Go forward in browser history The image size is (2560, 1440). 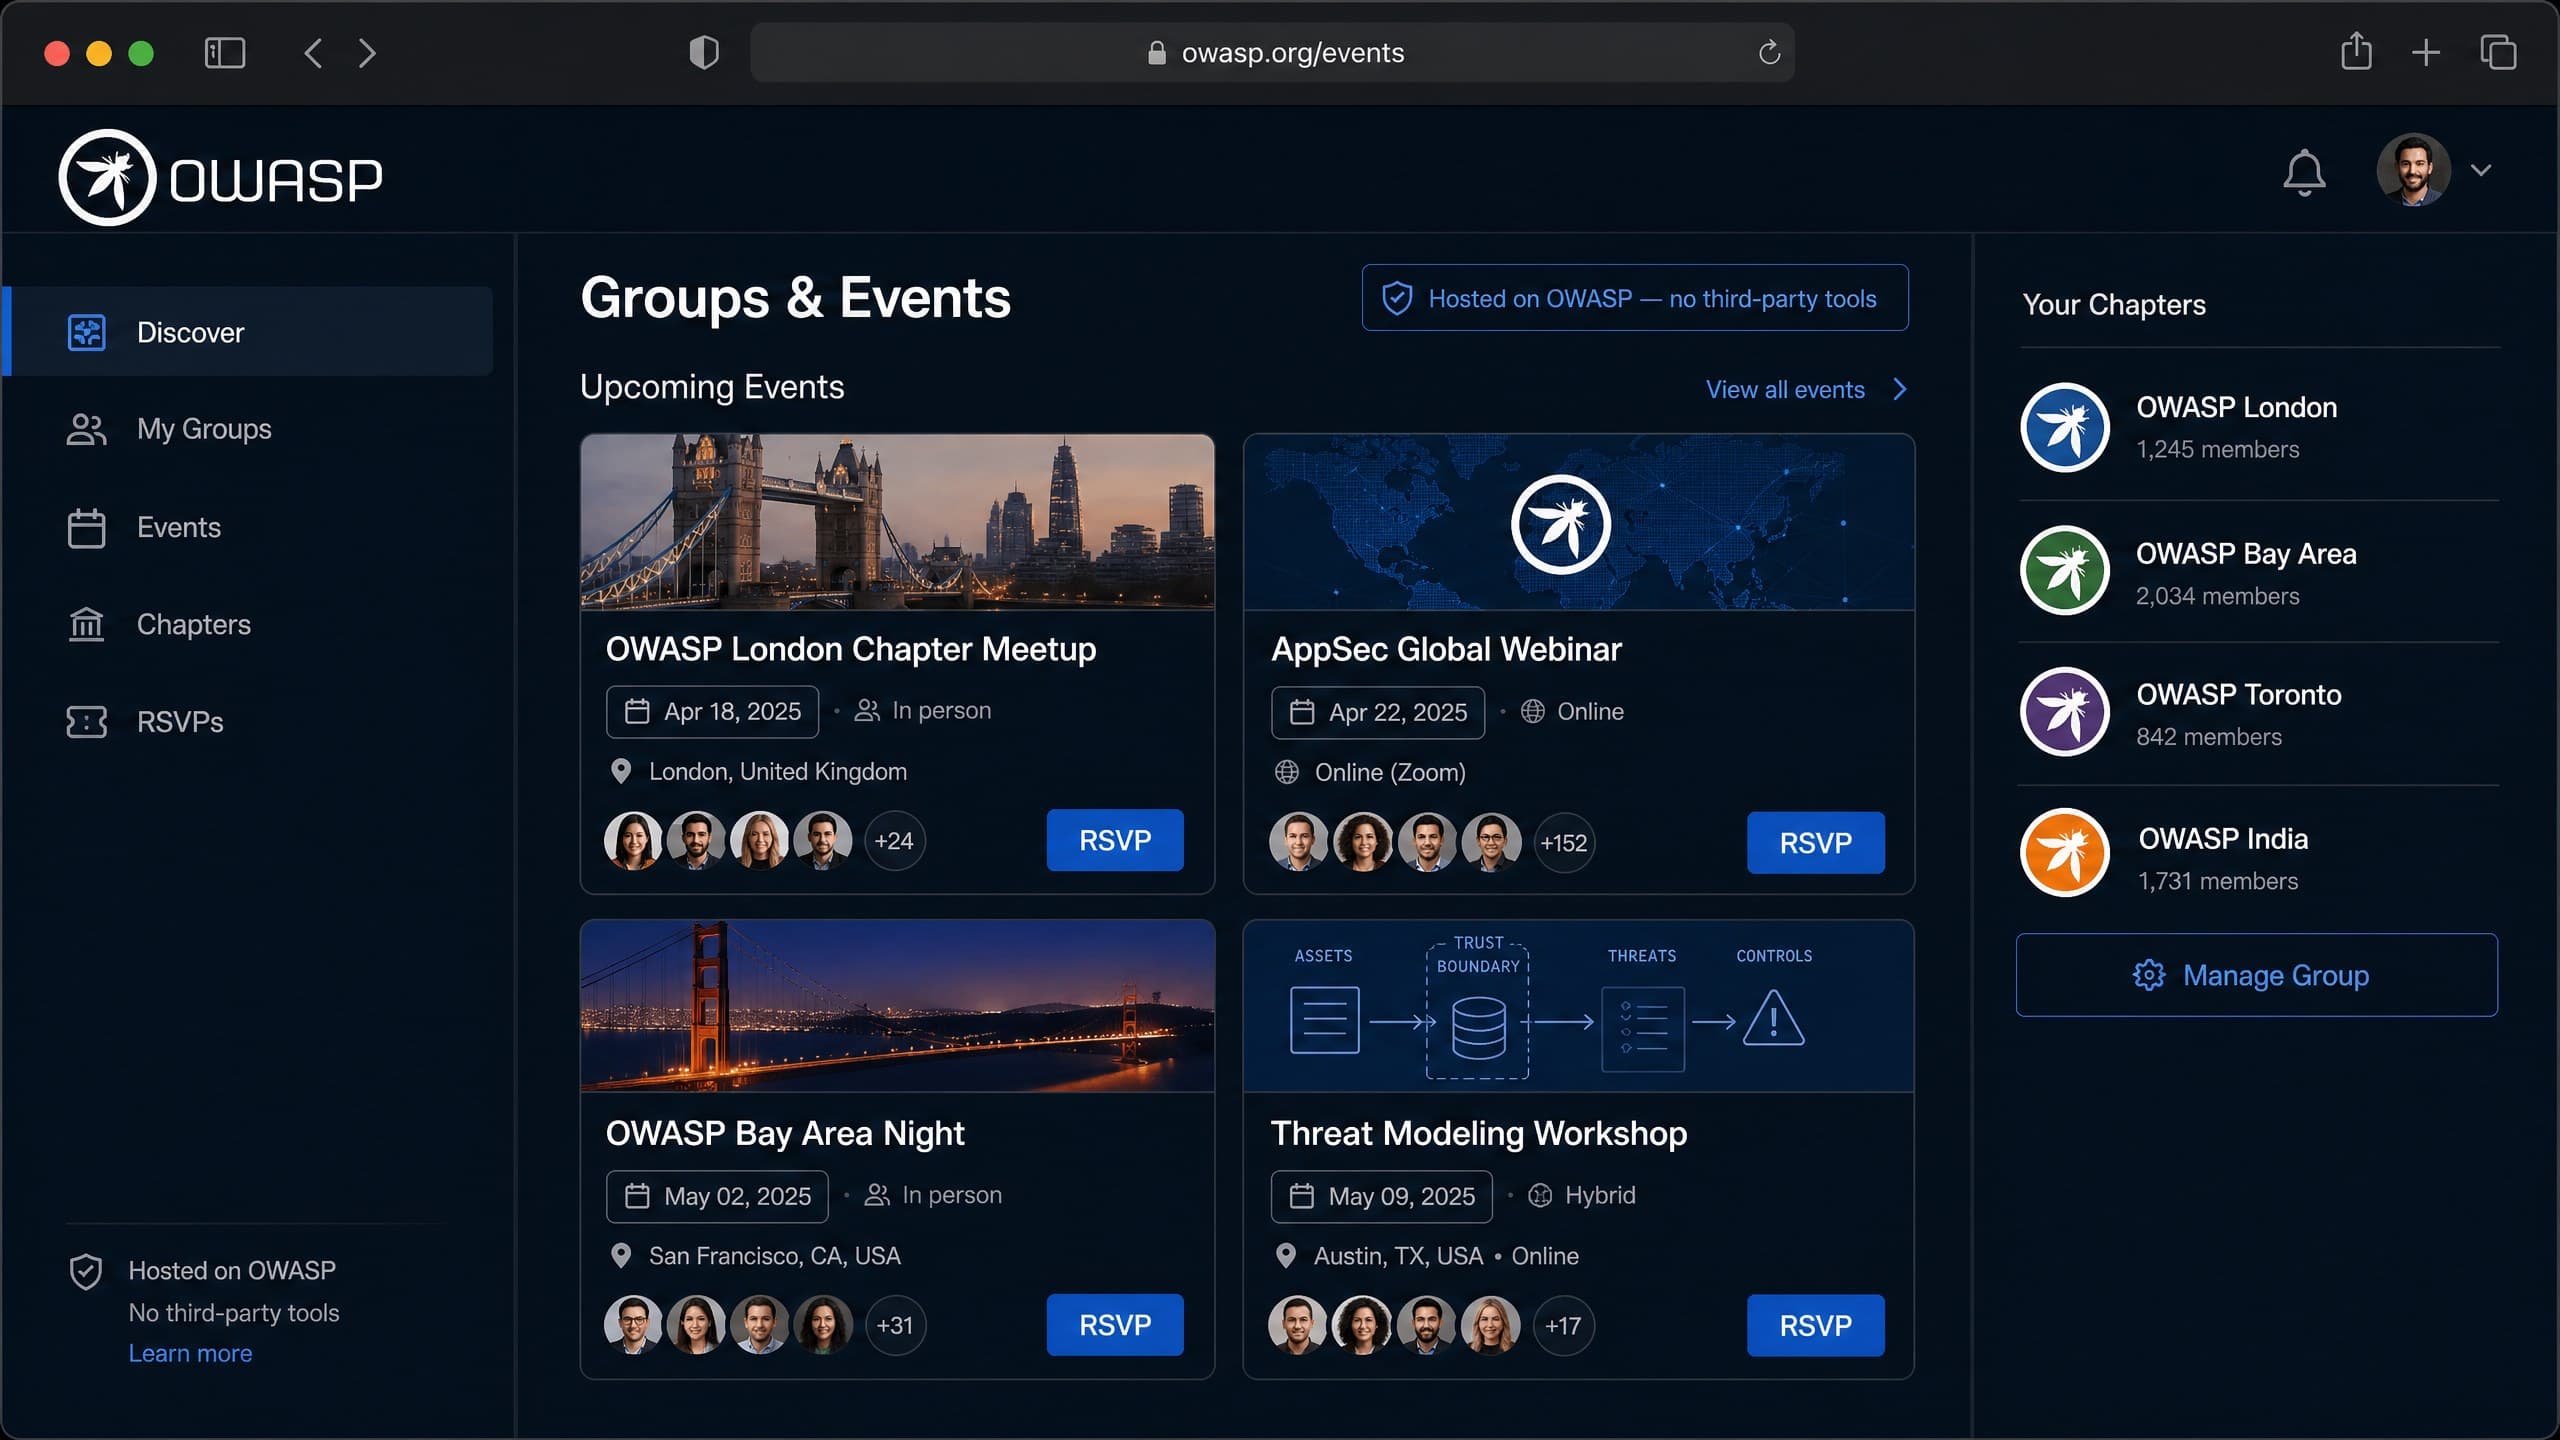367,53
